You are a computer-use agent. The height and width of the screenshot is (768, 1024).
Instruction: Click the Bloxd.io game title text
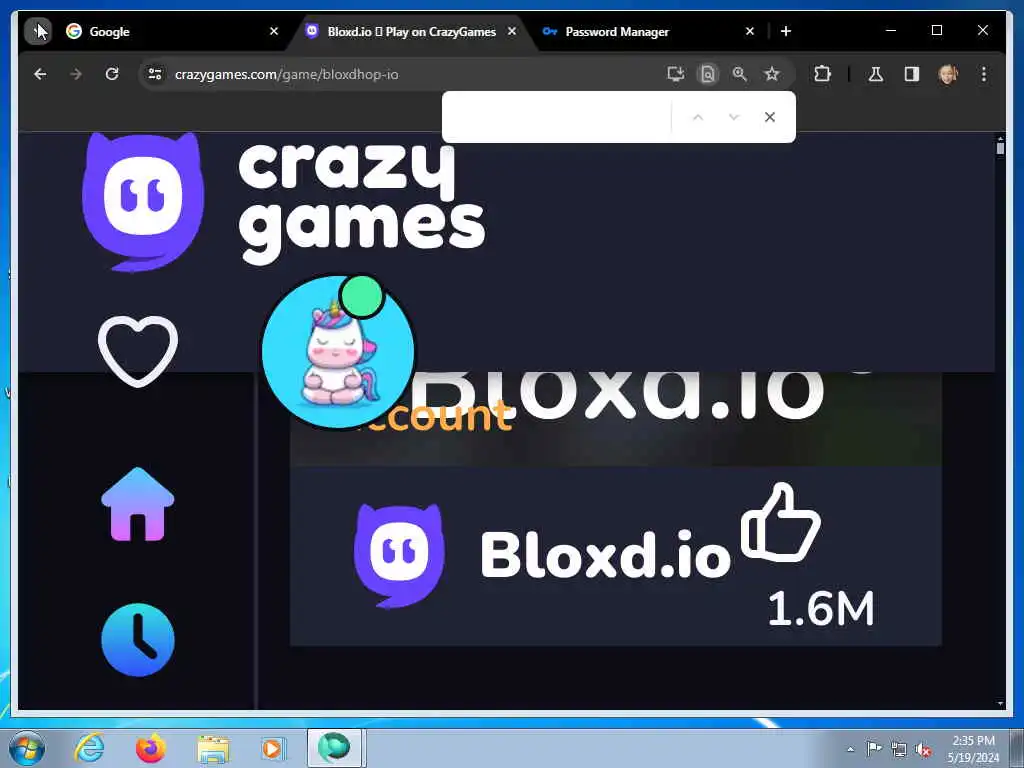pos(605,555)
